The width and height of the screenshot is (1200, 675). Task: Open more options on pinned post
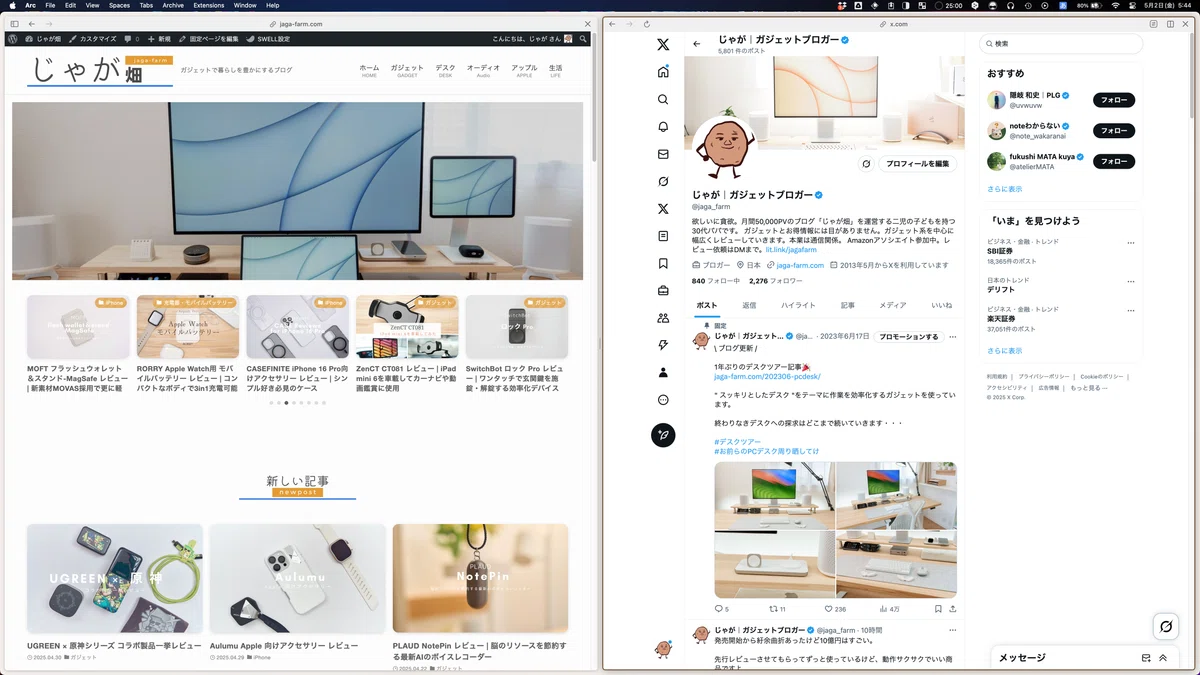click(952, 337)
